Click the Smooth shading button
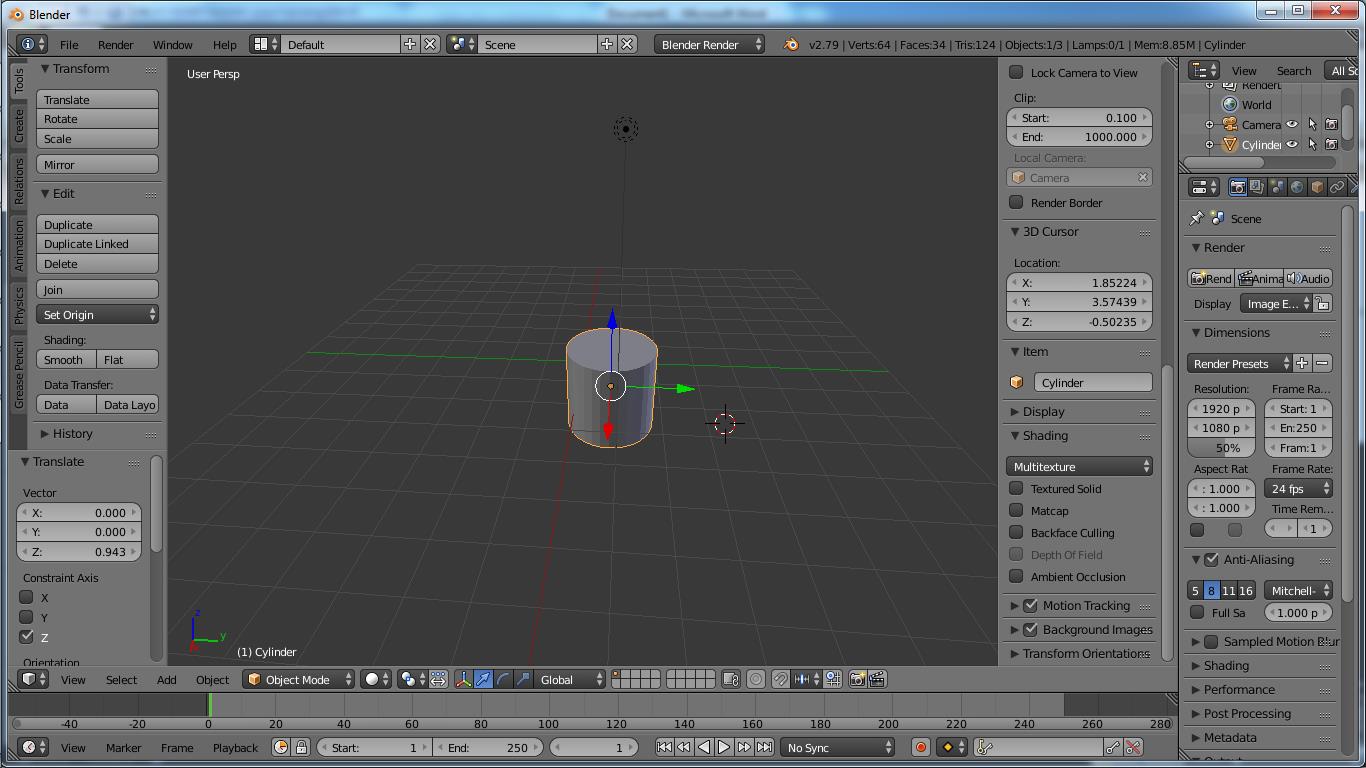1366x768 pixels. pos(67,359)
